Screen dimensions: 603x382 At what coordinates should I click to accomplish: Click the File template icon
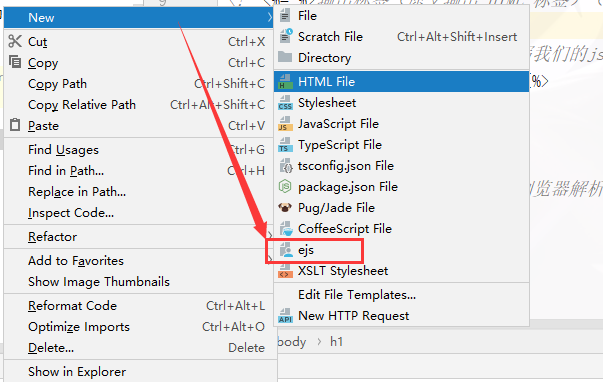[285, 16]
